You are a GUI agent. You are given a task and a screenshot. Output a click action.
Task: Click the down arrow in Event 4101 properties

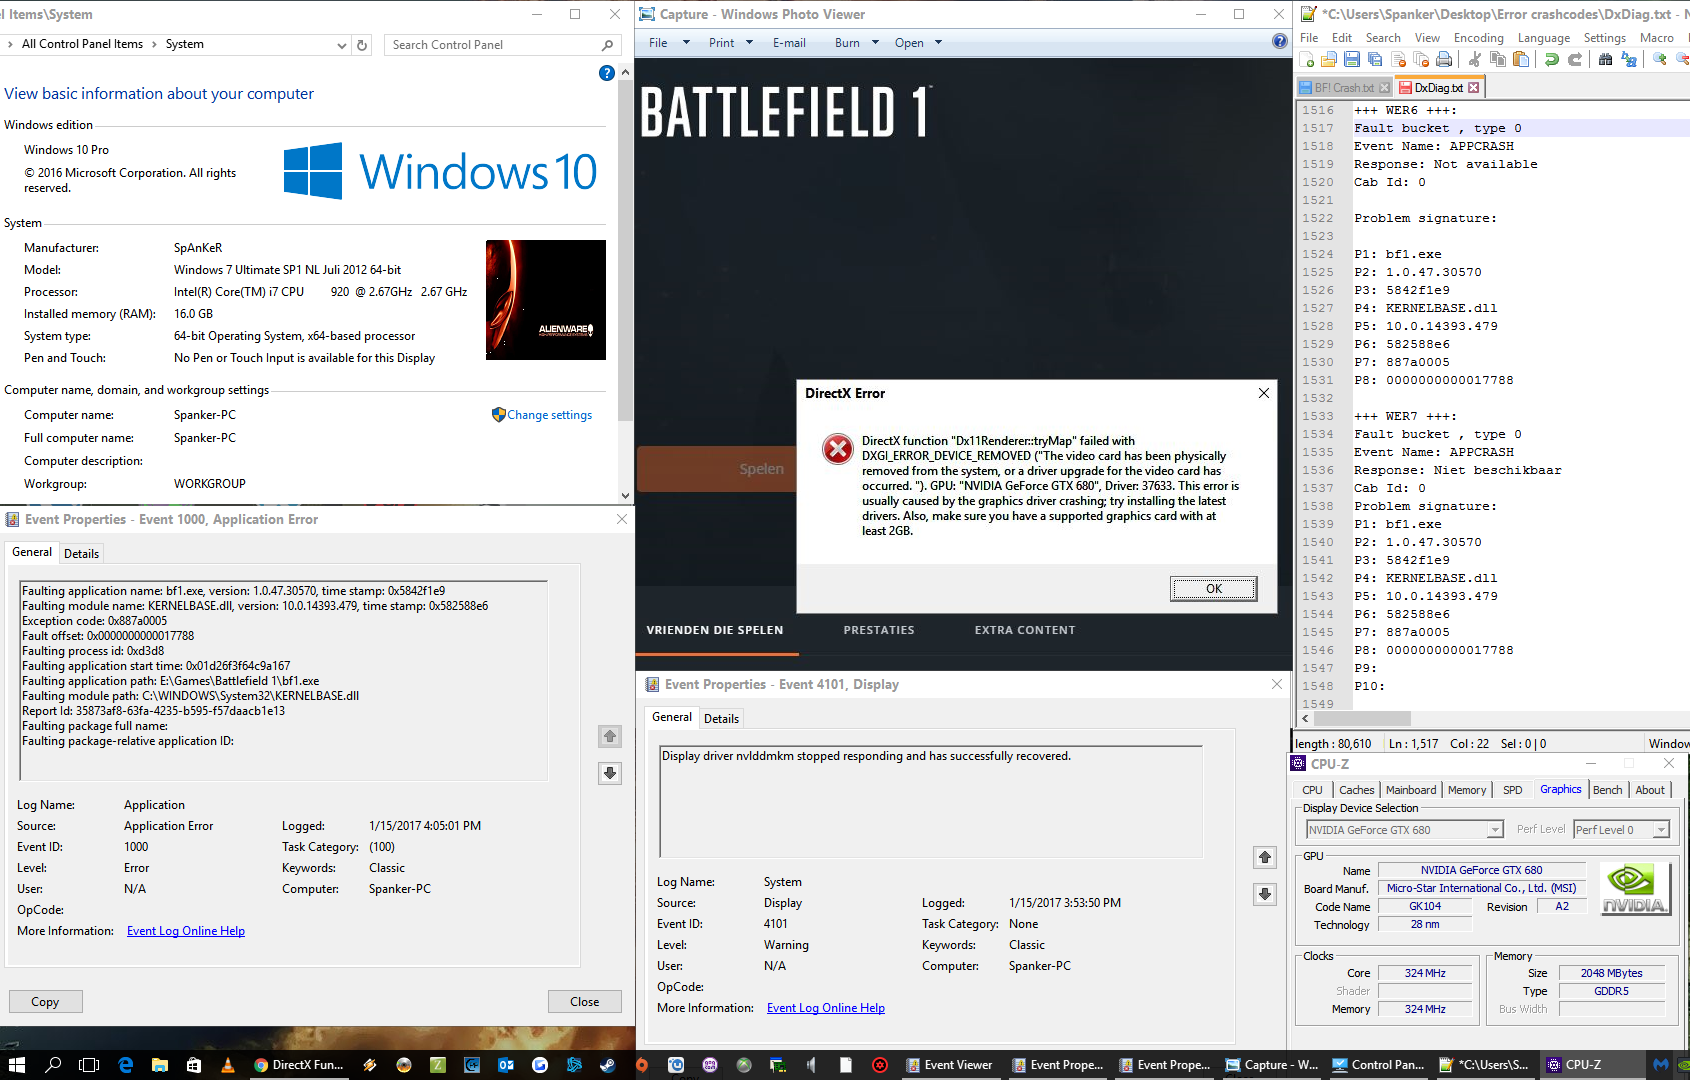click(1265, 894)
